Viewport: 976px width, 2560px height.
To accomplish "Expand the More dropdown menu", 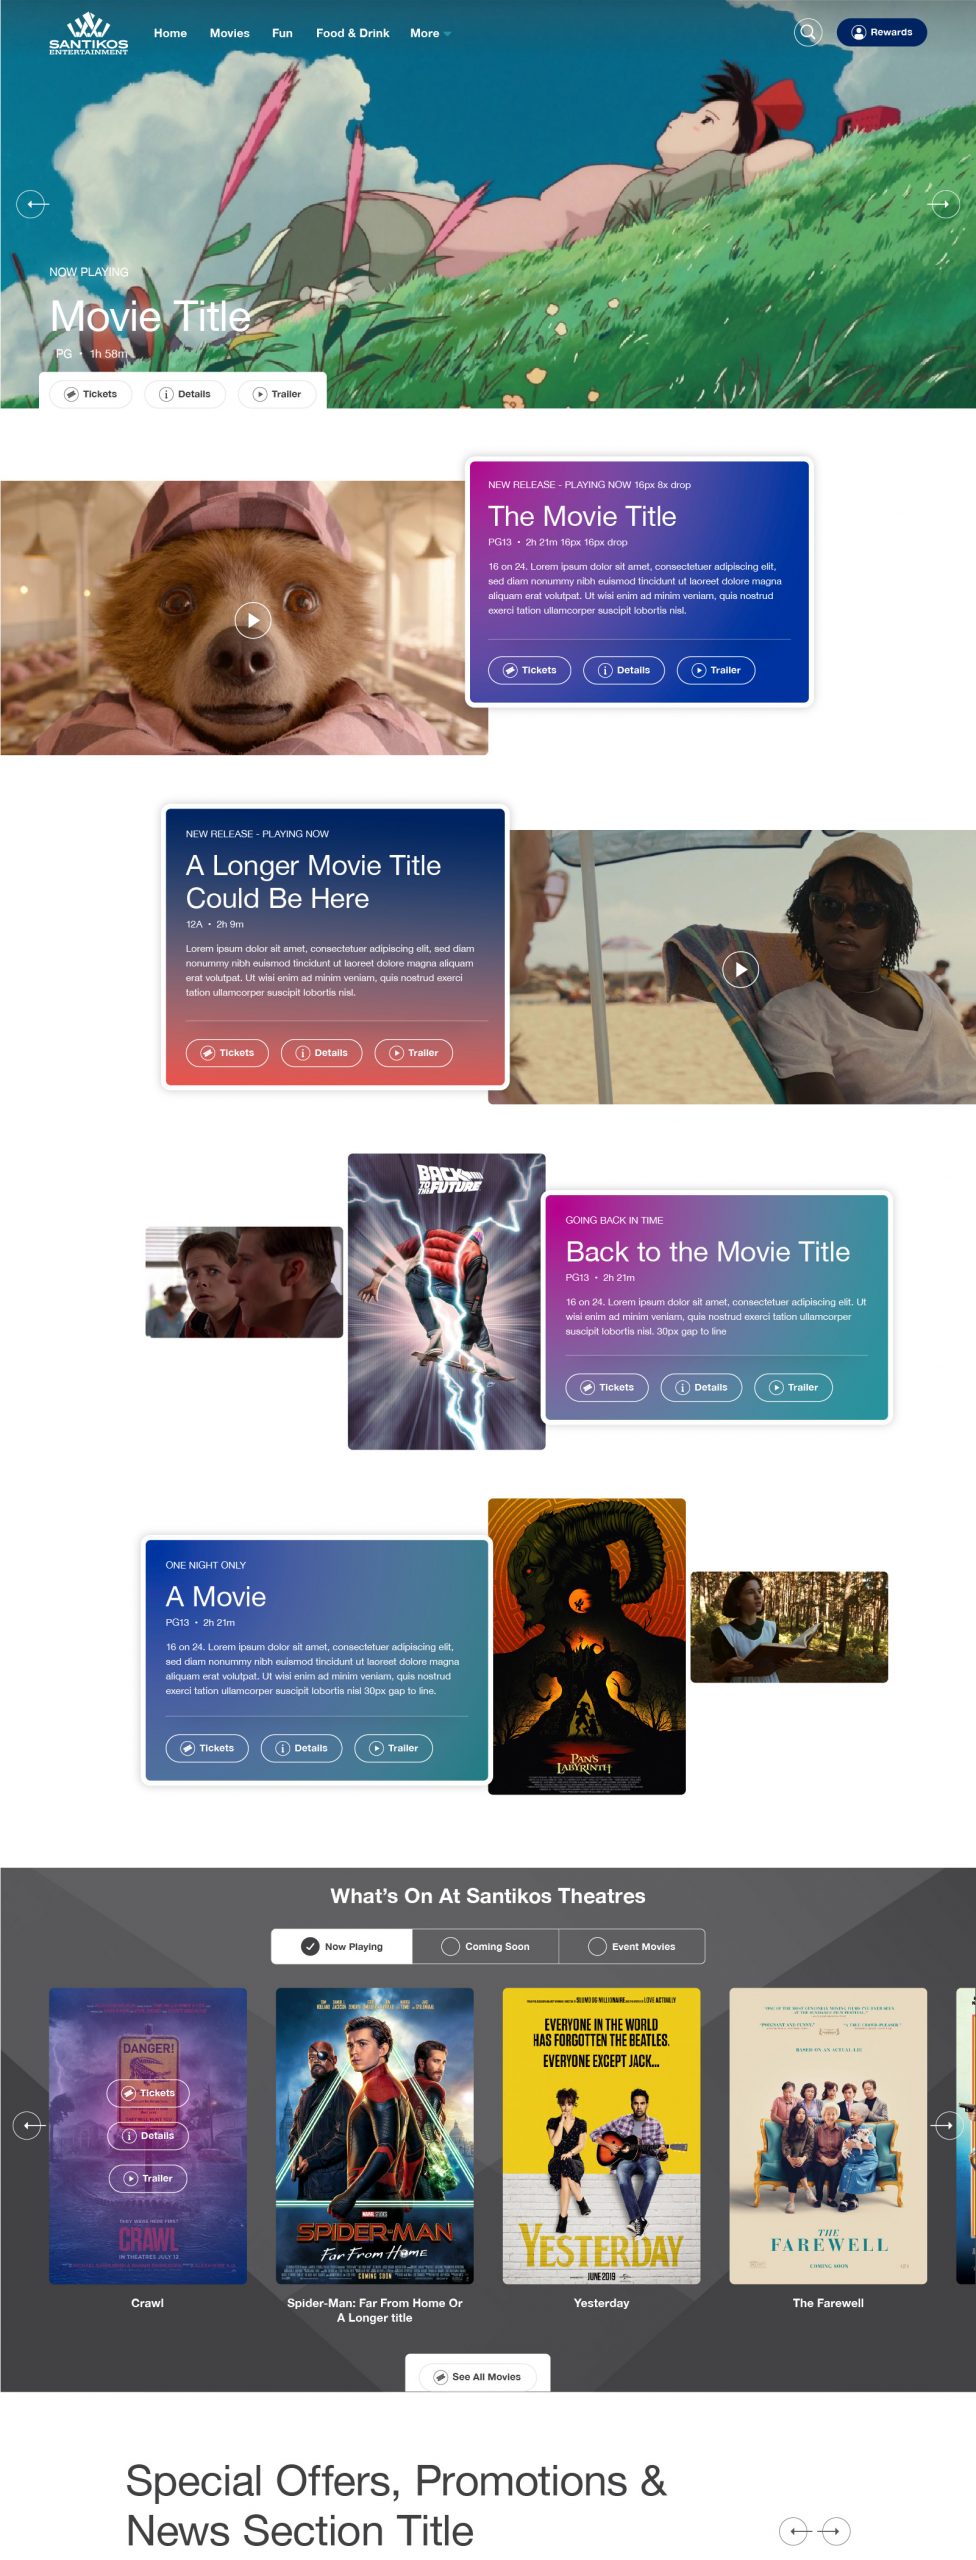I will (x=430, y=33).
